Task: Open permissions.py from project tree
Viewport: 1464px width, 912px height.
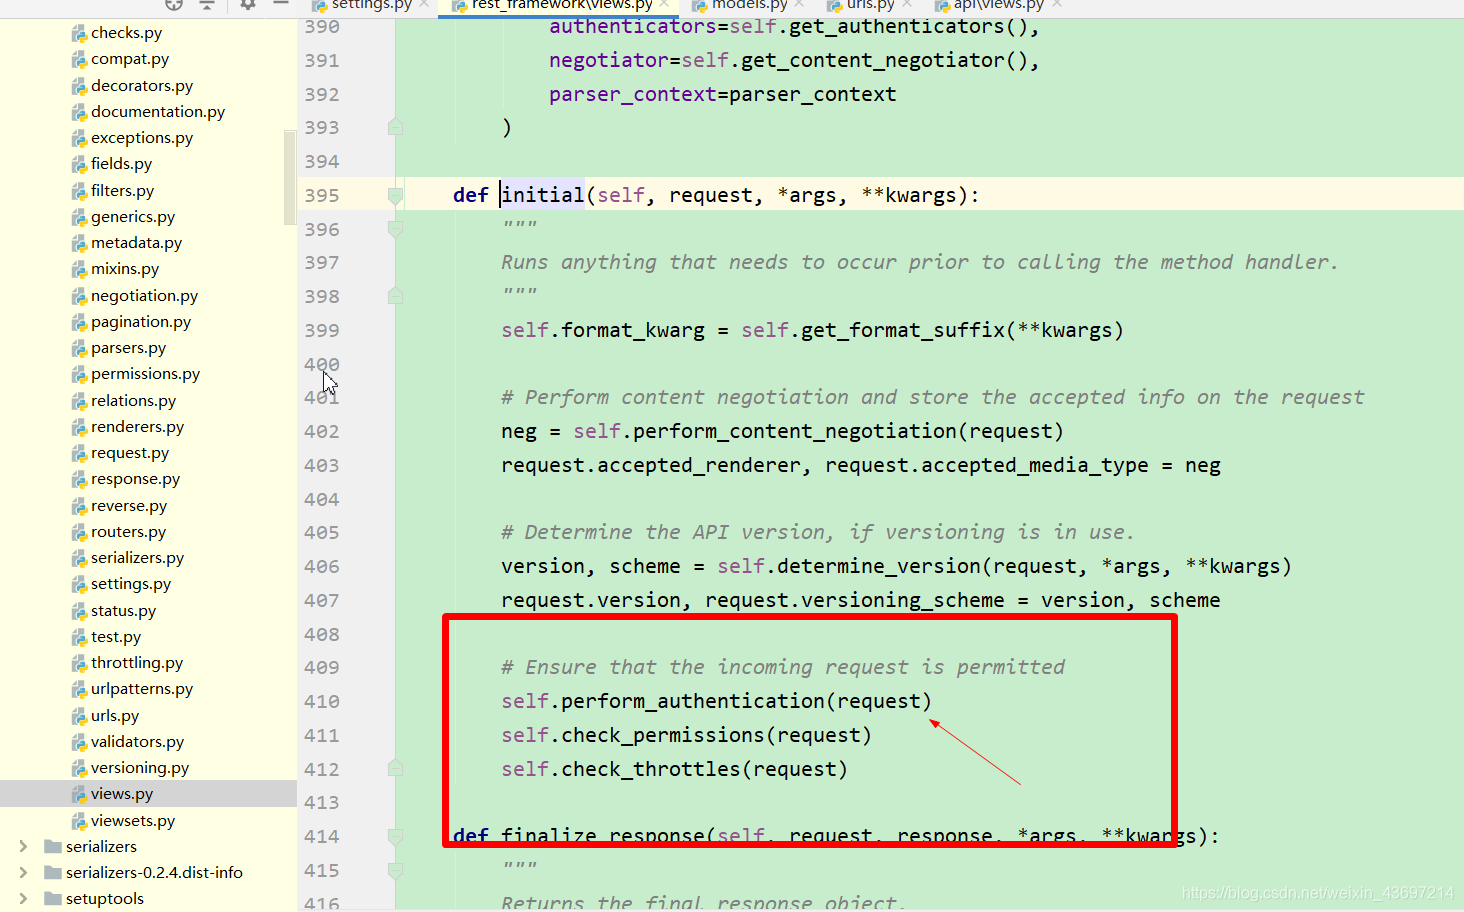Action: 145,374
